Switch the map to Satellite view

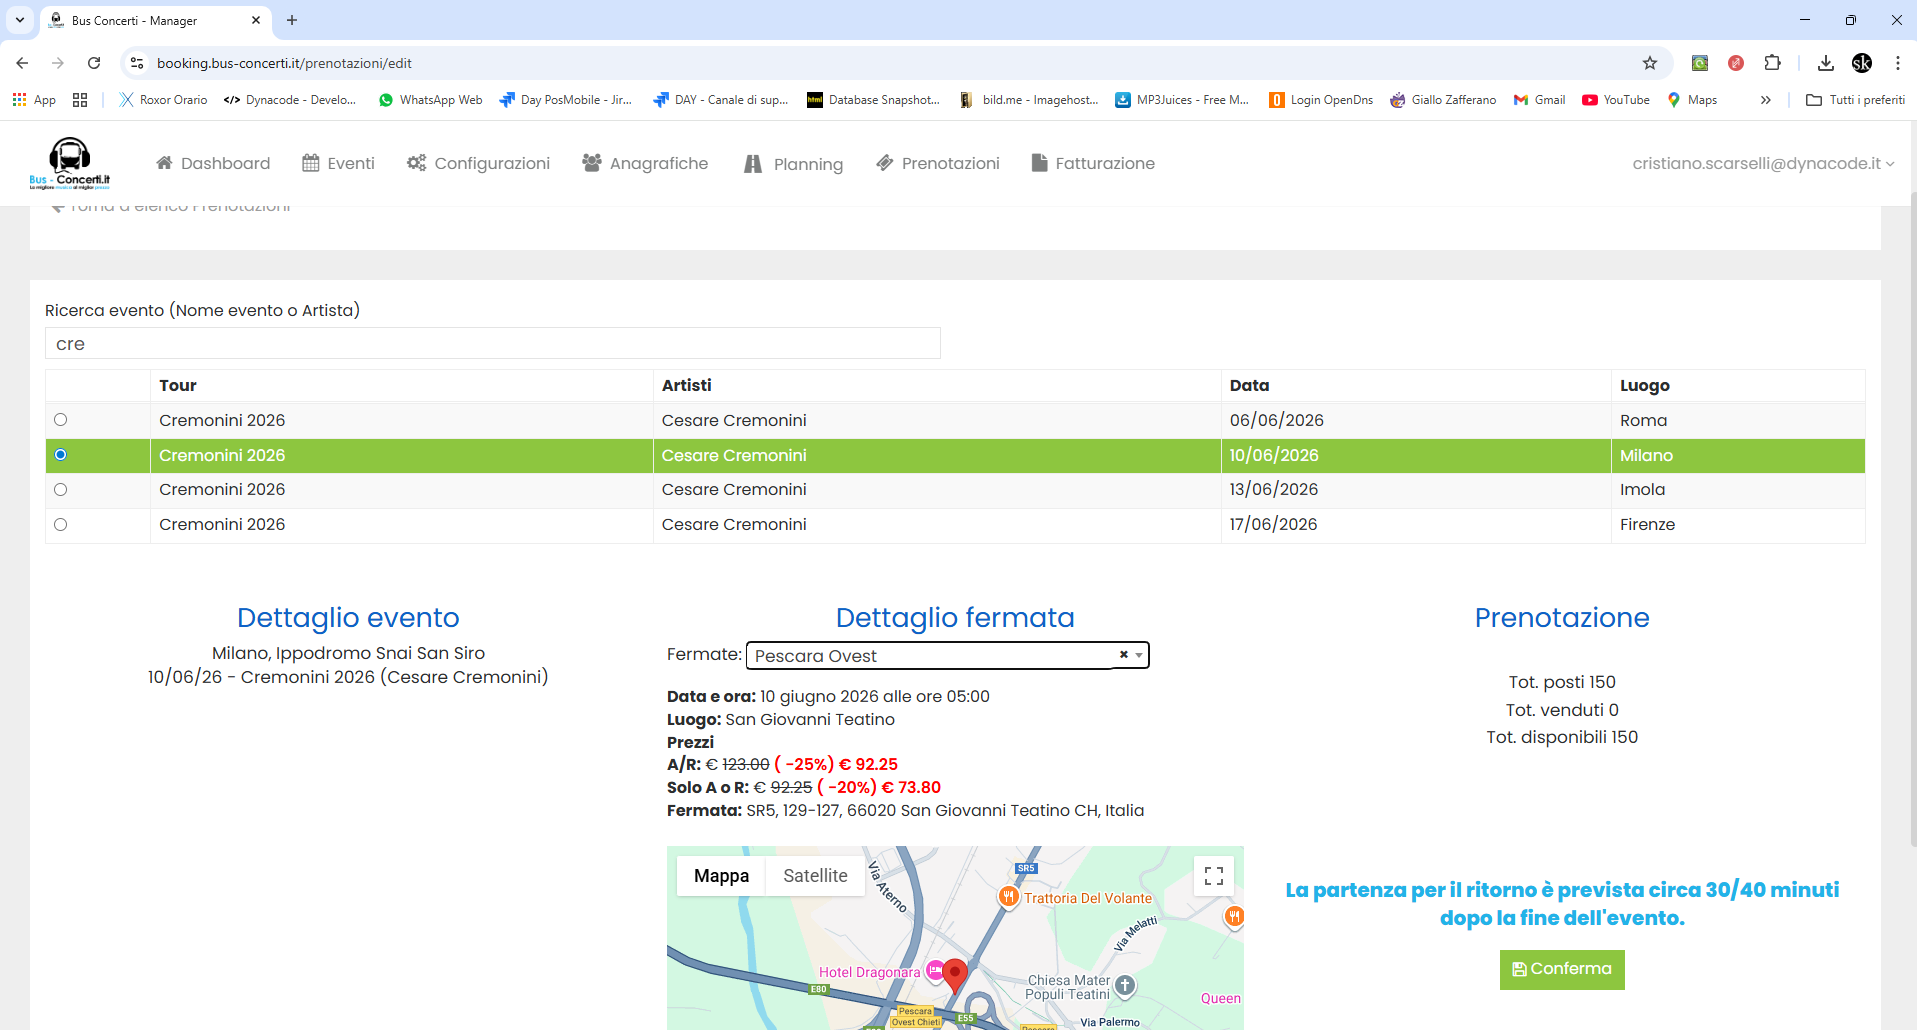815,876
